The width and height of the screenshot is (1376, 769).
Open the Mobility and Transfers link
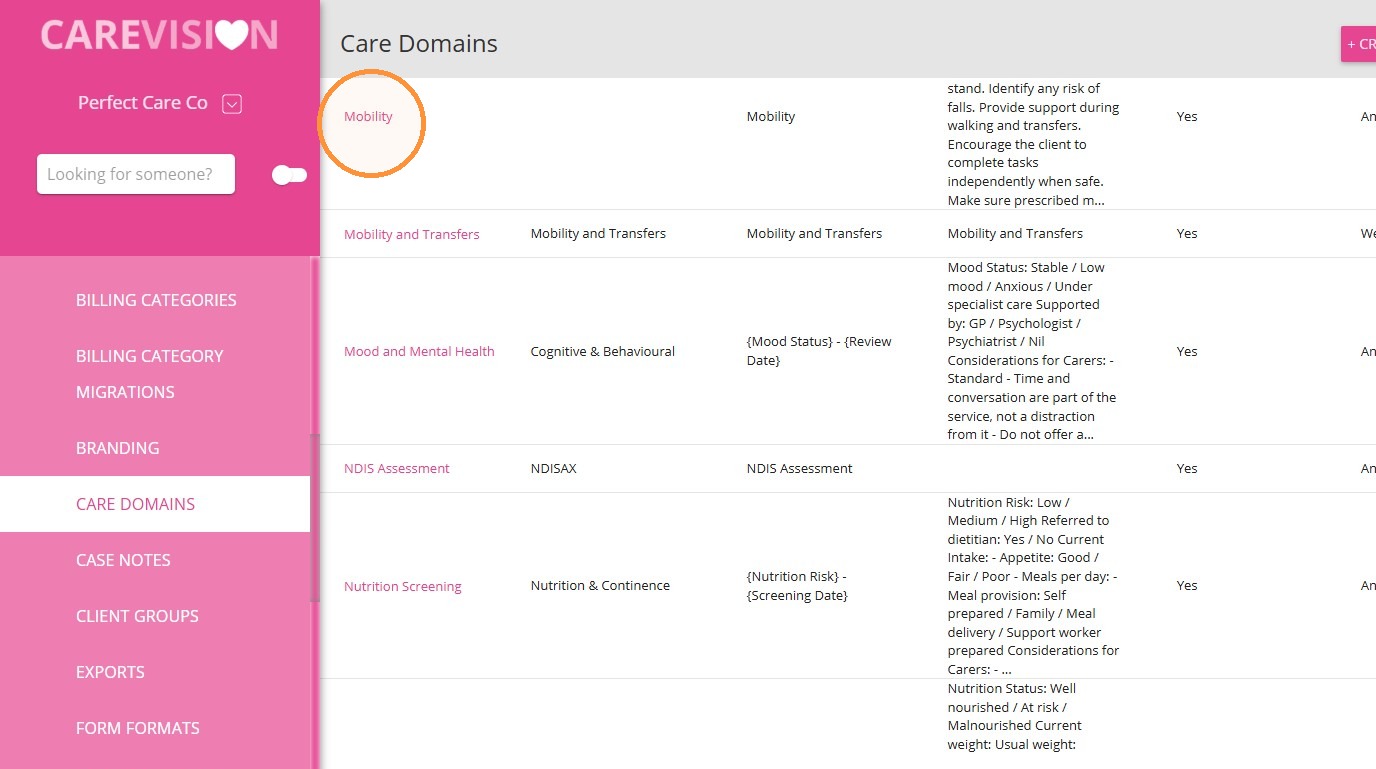pyautogui.click(x=411, y=234)
